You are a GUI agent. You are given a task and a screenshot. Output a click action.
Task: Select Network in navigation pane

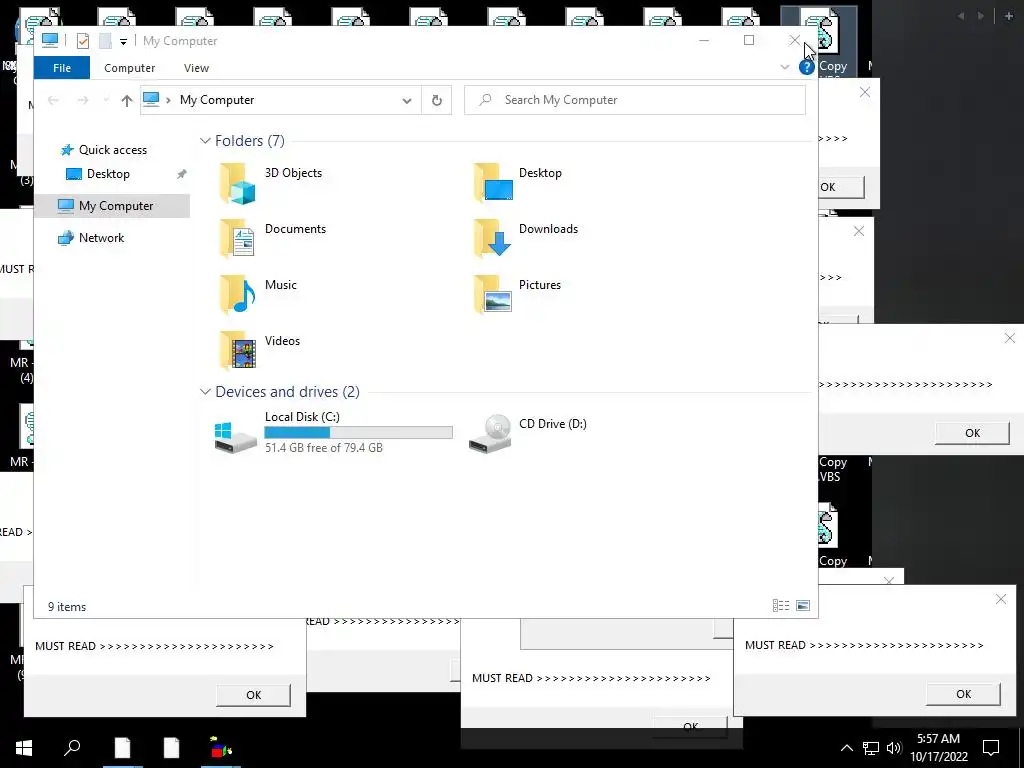click(x=101, y=238)
